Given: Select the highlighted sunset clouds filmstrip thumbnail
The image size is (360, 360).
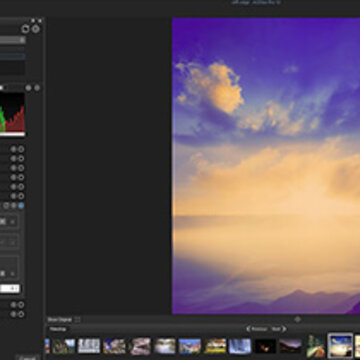Looking at the screenshot, I should click(x=340, y=345).
